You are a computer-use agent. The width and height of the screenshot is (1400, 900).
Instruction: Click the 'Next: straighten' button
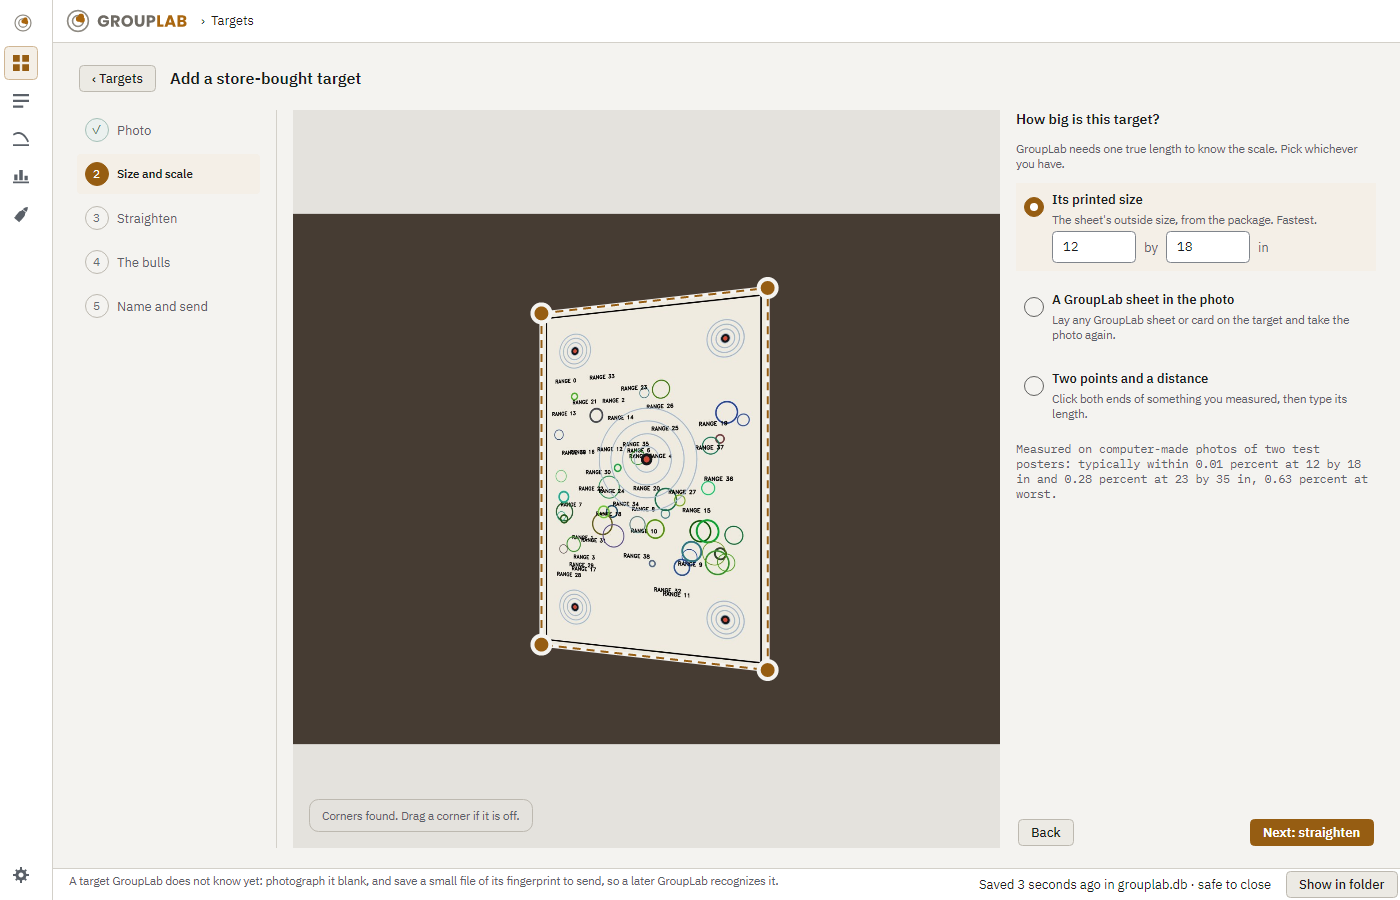click(1311, 832)
